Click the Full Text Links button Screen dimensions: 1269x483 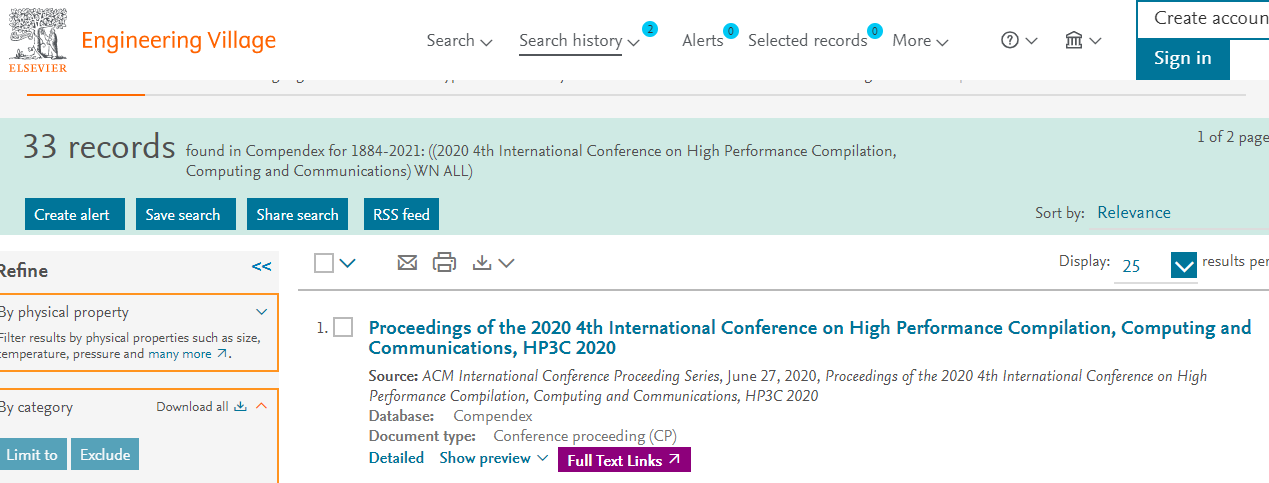tap(624, 460)
